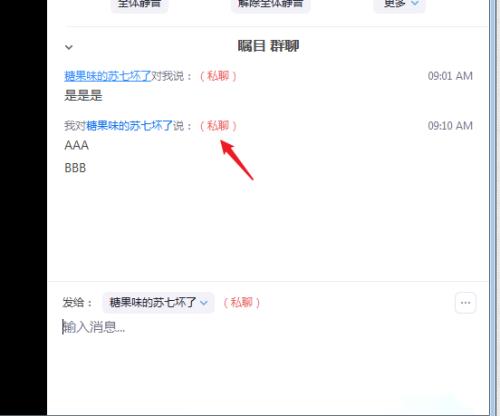Click the red 私聊 tag on 09:10 message
This screenshot has width=500, height=416.
point(218,126)
